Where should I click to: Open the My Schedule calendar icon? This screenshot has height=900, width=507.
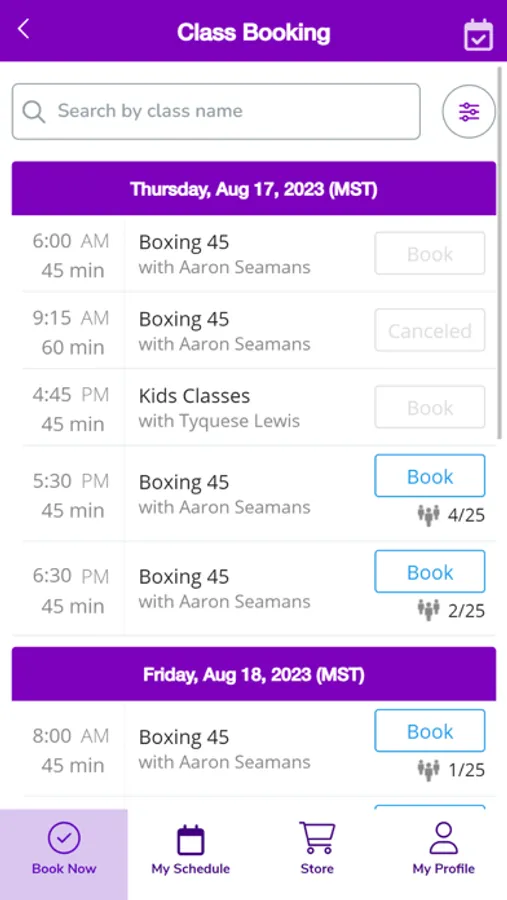[x=191, y=840]
